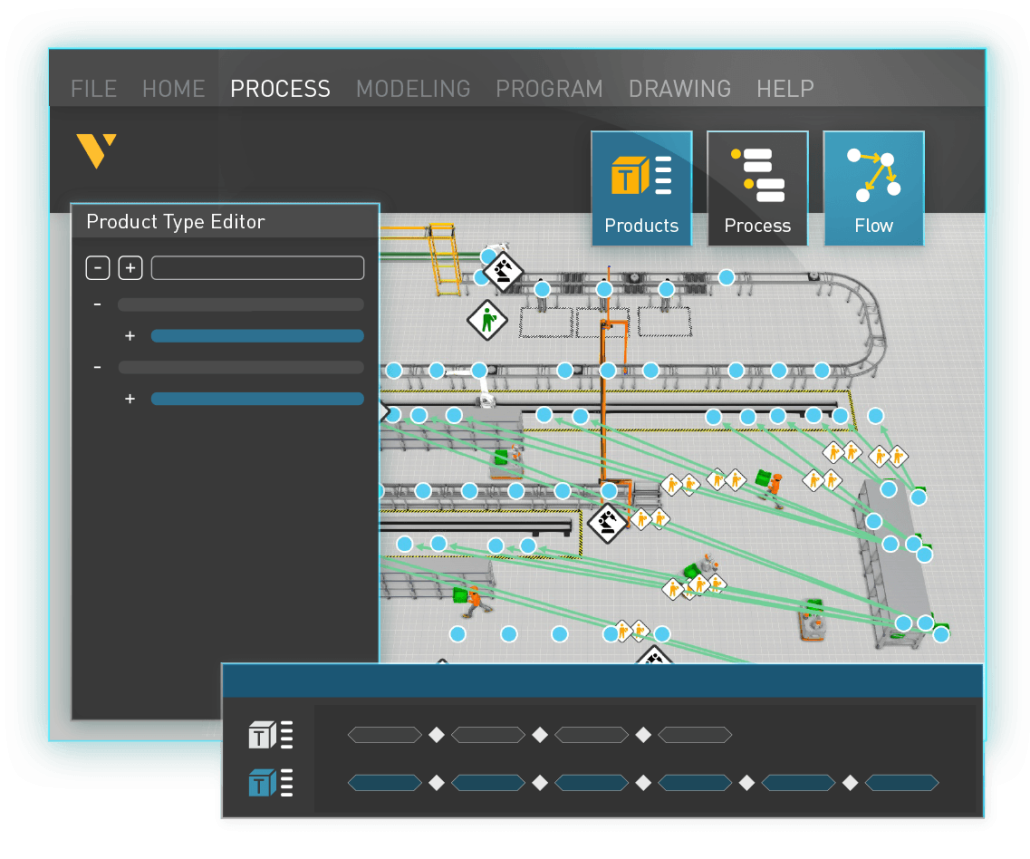Select first gray process step in bottom panel
Screen dimensions: 1030x859
pos(385,735)
